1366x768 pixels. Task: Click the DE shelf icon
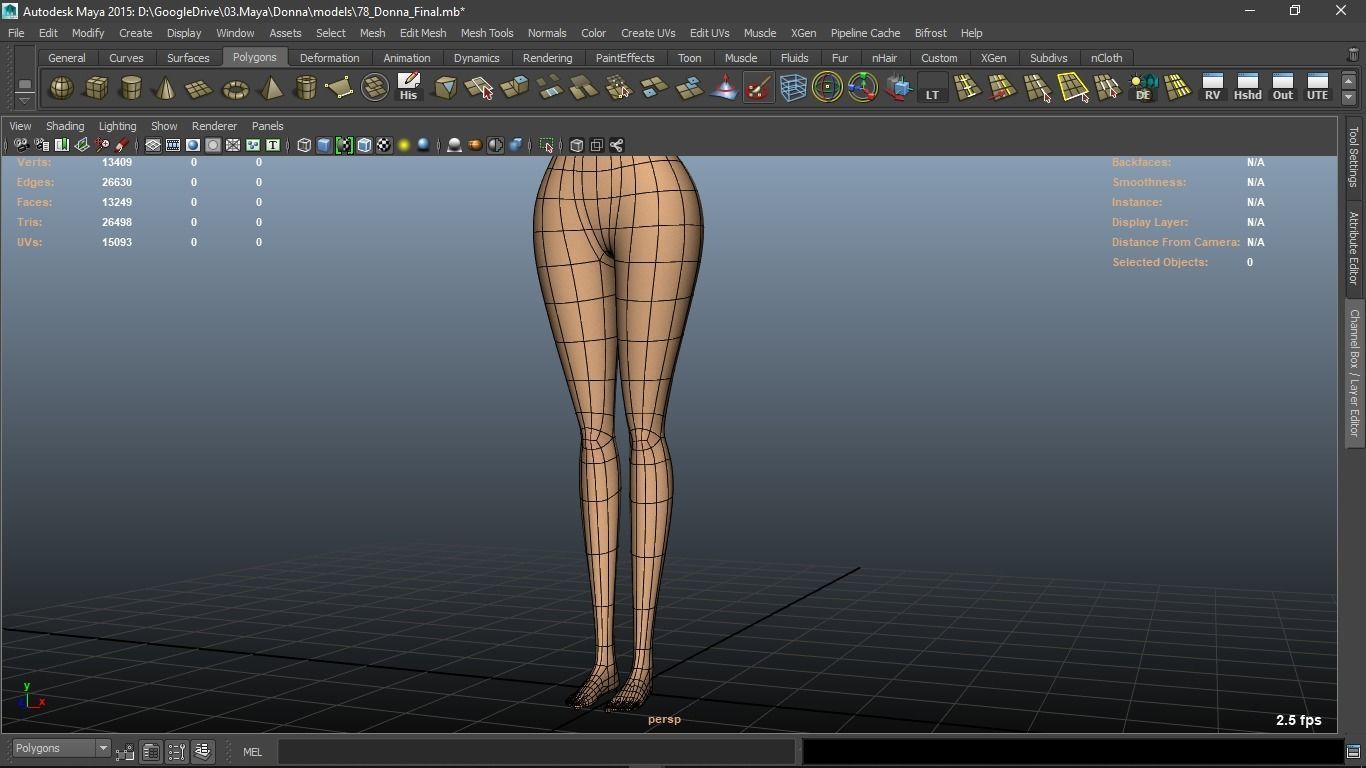point(1143,88)
